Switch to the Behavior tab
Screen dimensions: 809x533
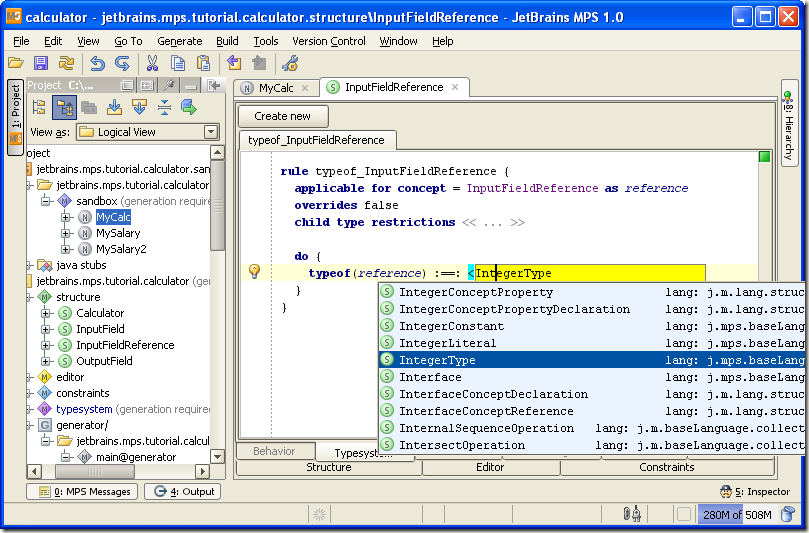[x=274, y=451]
